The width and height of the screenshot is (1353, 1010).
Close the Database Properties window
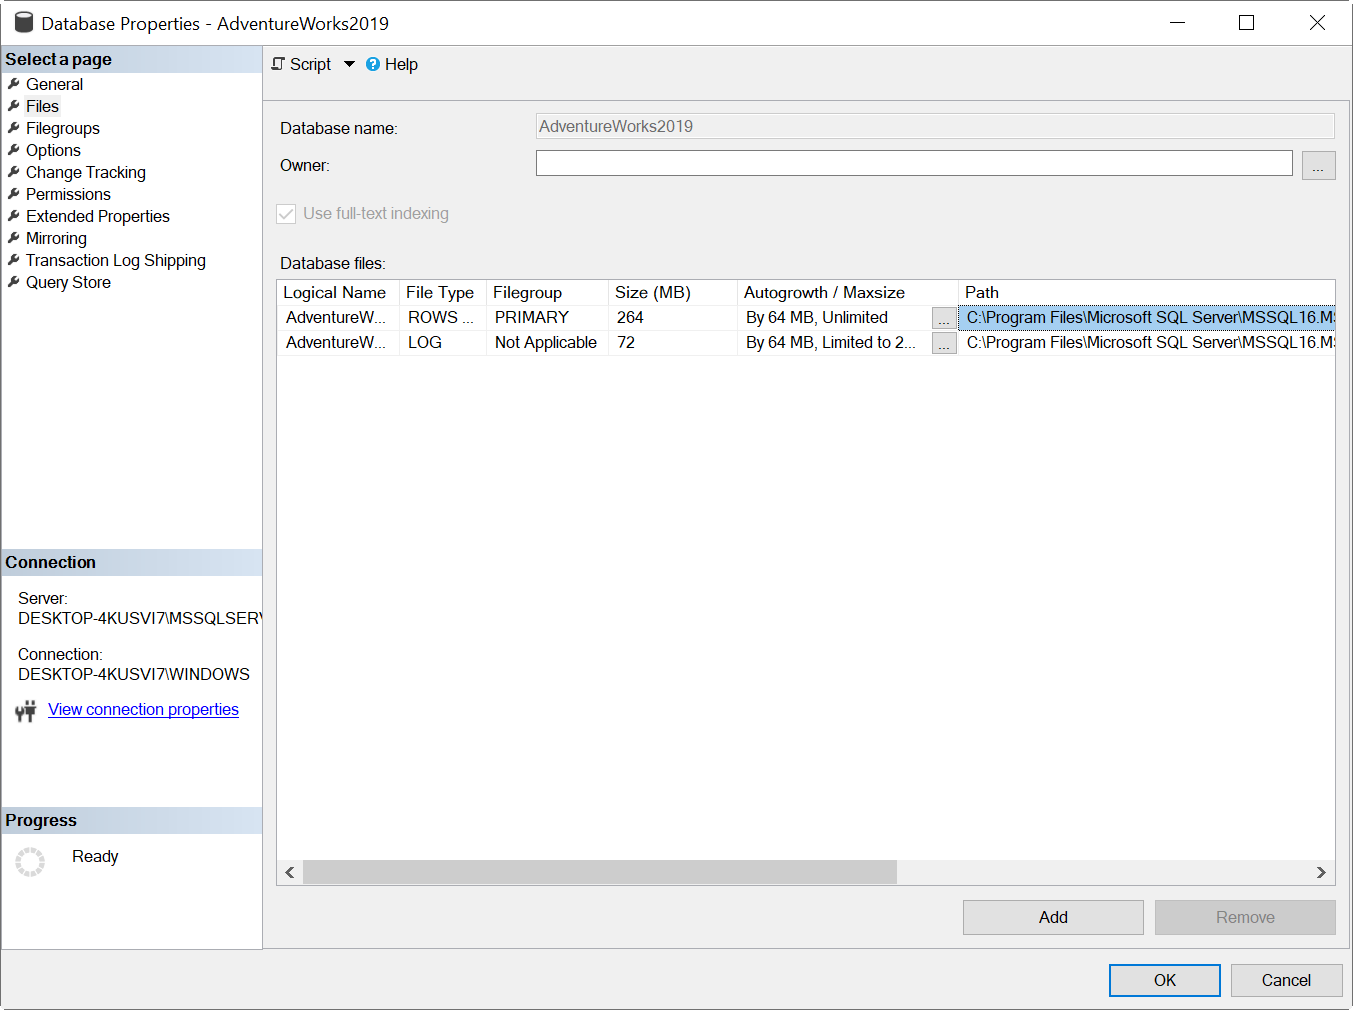coord(1317,22)
